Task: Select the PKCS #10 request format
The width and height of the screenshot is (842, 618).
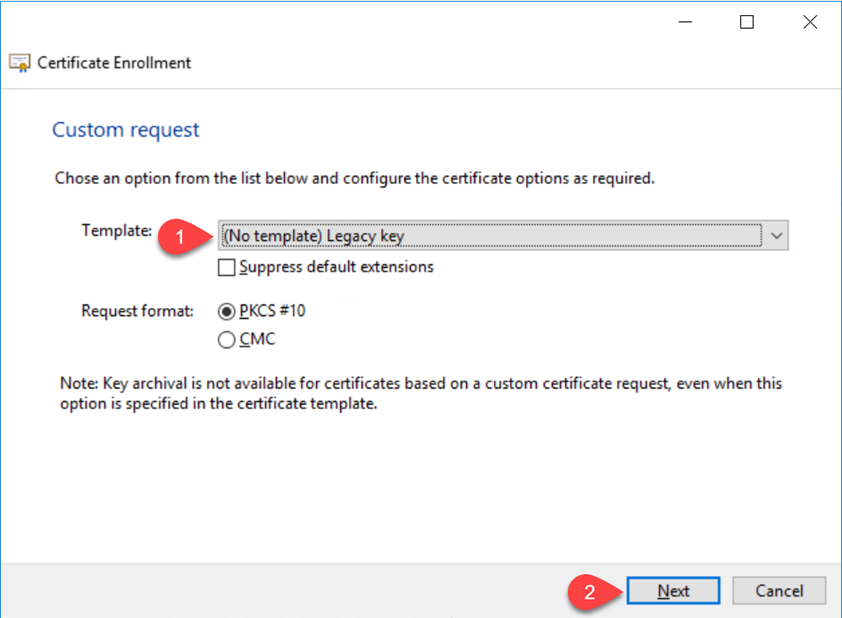Action: point(226,311)
